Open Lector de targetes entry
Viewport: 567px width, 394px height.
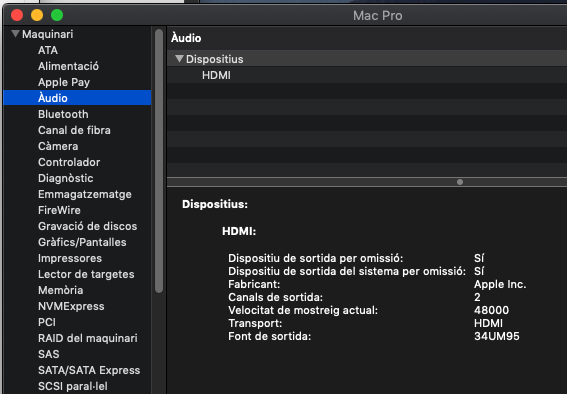[86, 274]
